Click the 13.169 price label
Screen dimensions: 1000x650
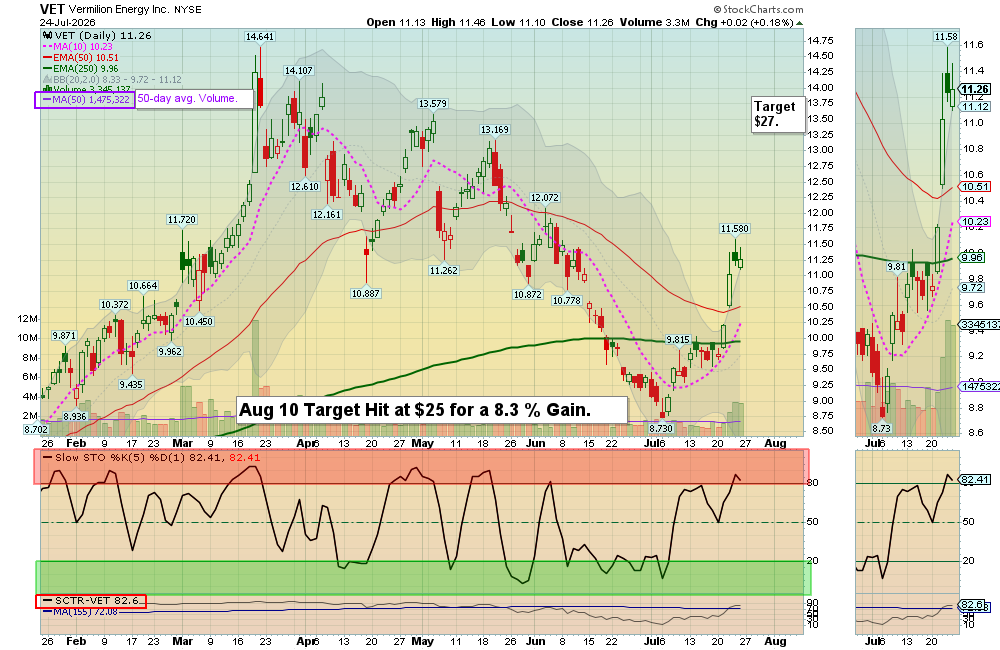494,129
